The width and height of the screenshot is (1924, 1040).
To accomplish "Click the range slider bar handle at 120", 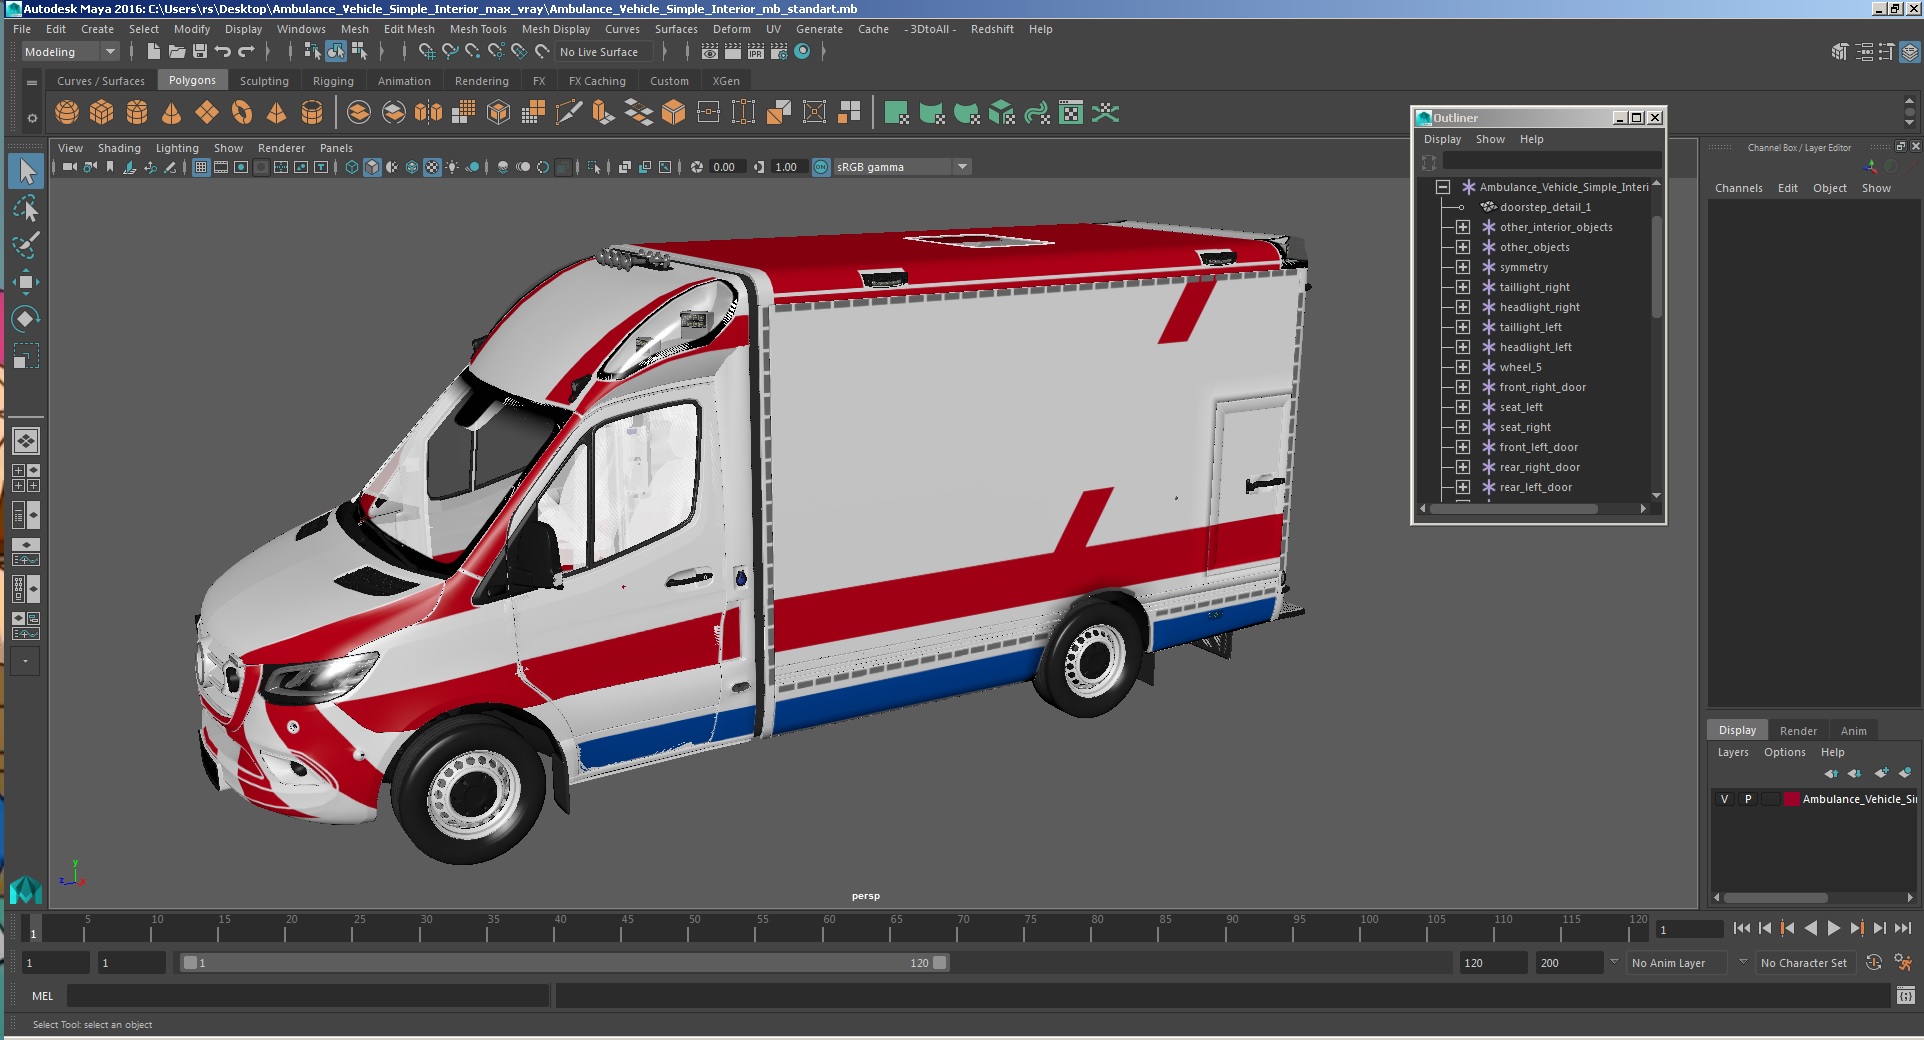I will tap(940, 963).
